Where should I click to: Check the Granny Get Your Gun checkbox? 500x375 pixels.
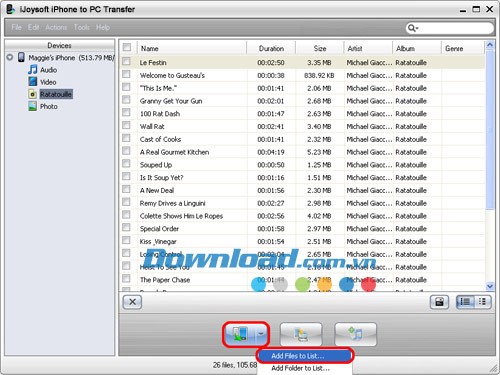tap(126, 99)
